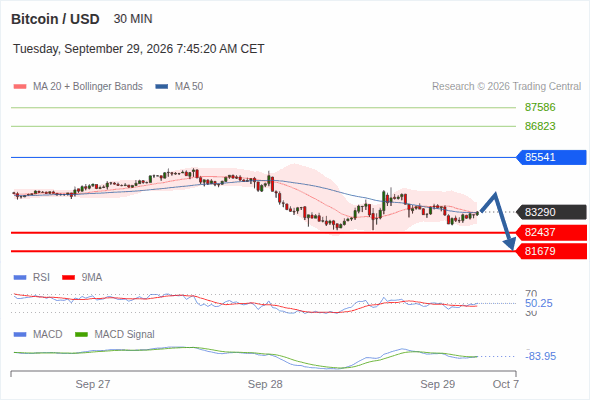Click the black 83290 current price tag
Viewport: 590px width, 400px height.
pyautogui.click(x=551, y=212)
